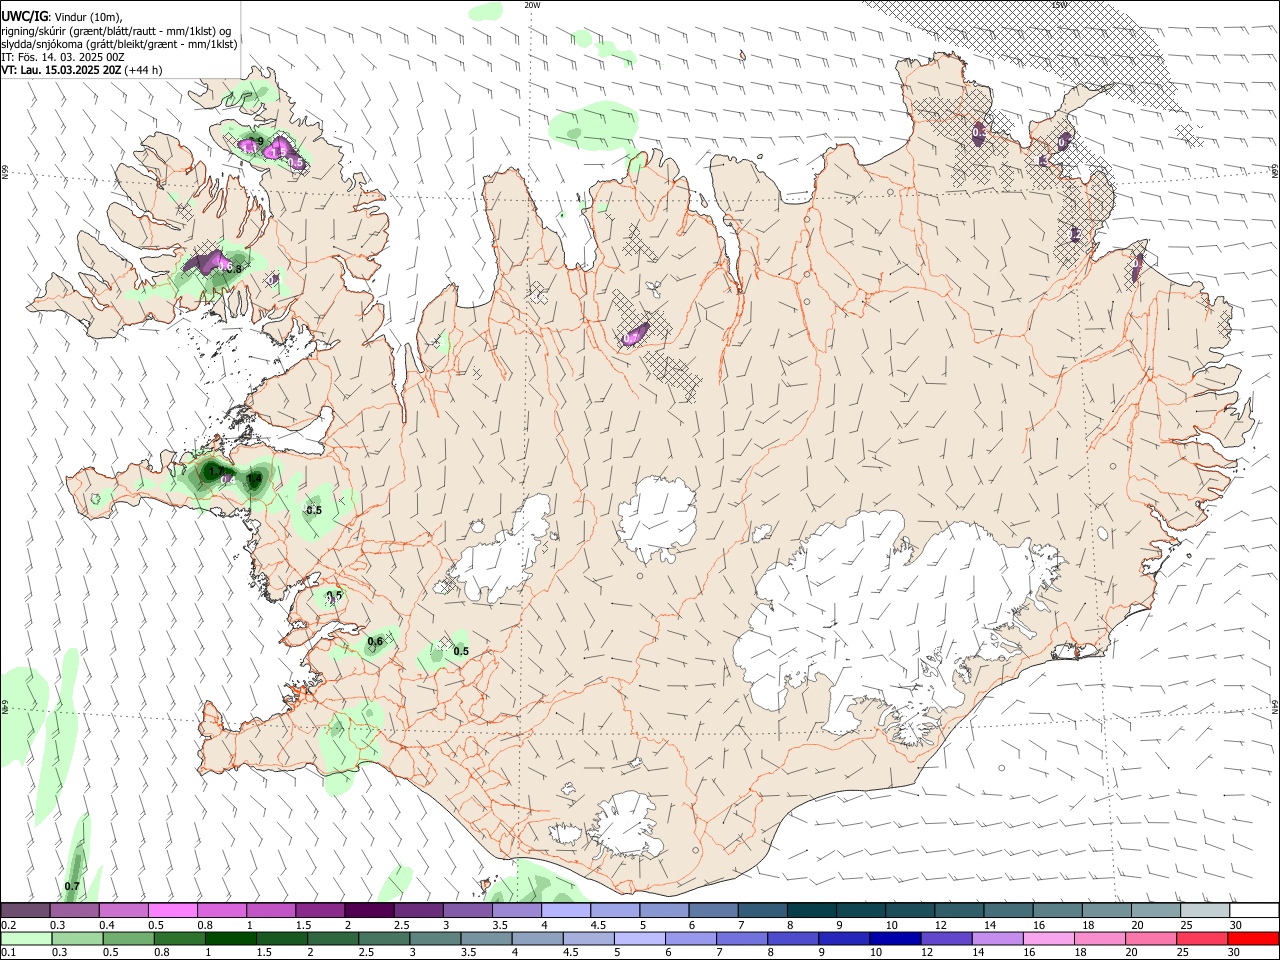The width and height of the screenshot is (1280, 960).
Task: Pick dark teal snow swatch between 8 and 9
Action: coord(811,911)
